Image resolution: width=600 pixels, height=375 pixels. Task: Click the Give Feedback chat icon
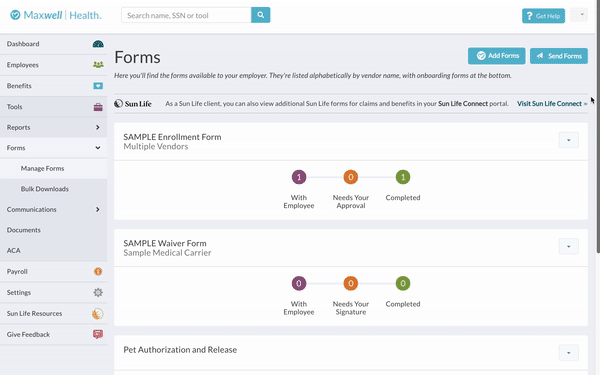tap(98, 334)
